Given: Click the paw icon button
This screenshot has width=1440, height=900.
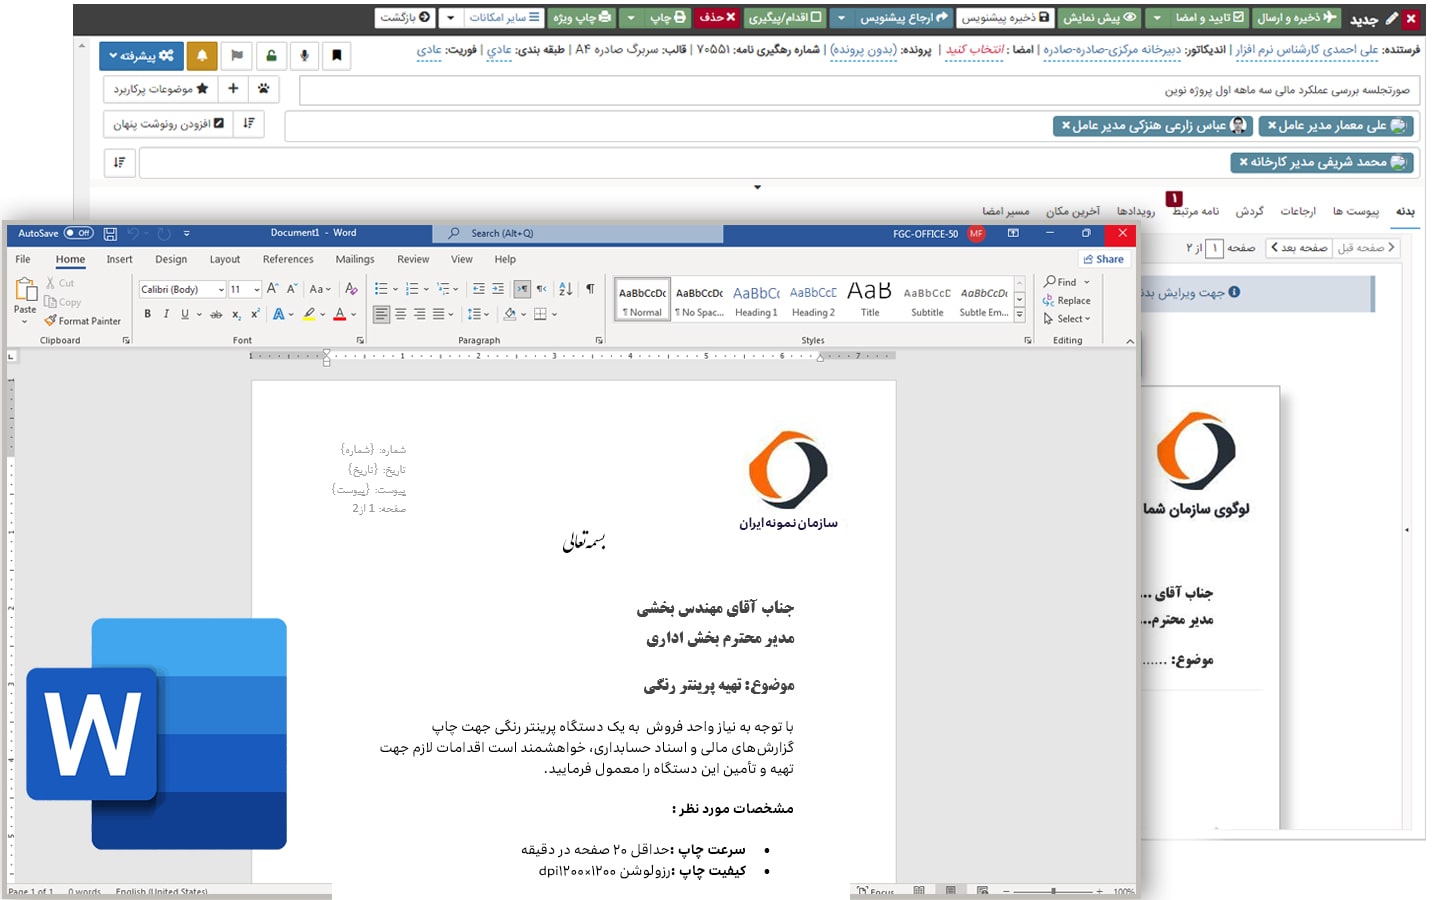Looking at the screenshot, I should [263, 89].
